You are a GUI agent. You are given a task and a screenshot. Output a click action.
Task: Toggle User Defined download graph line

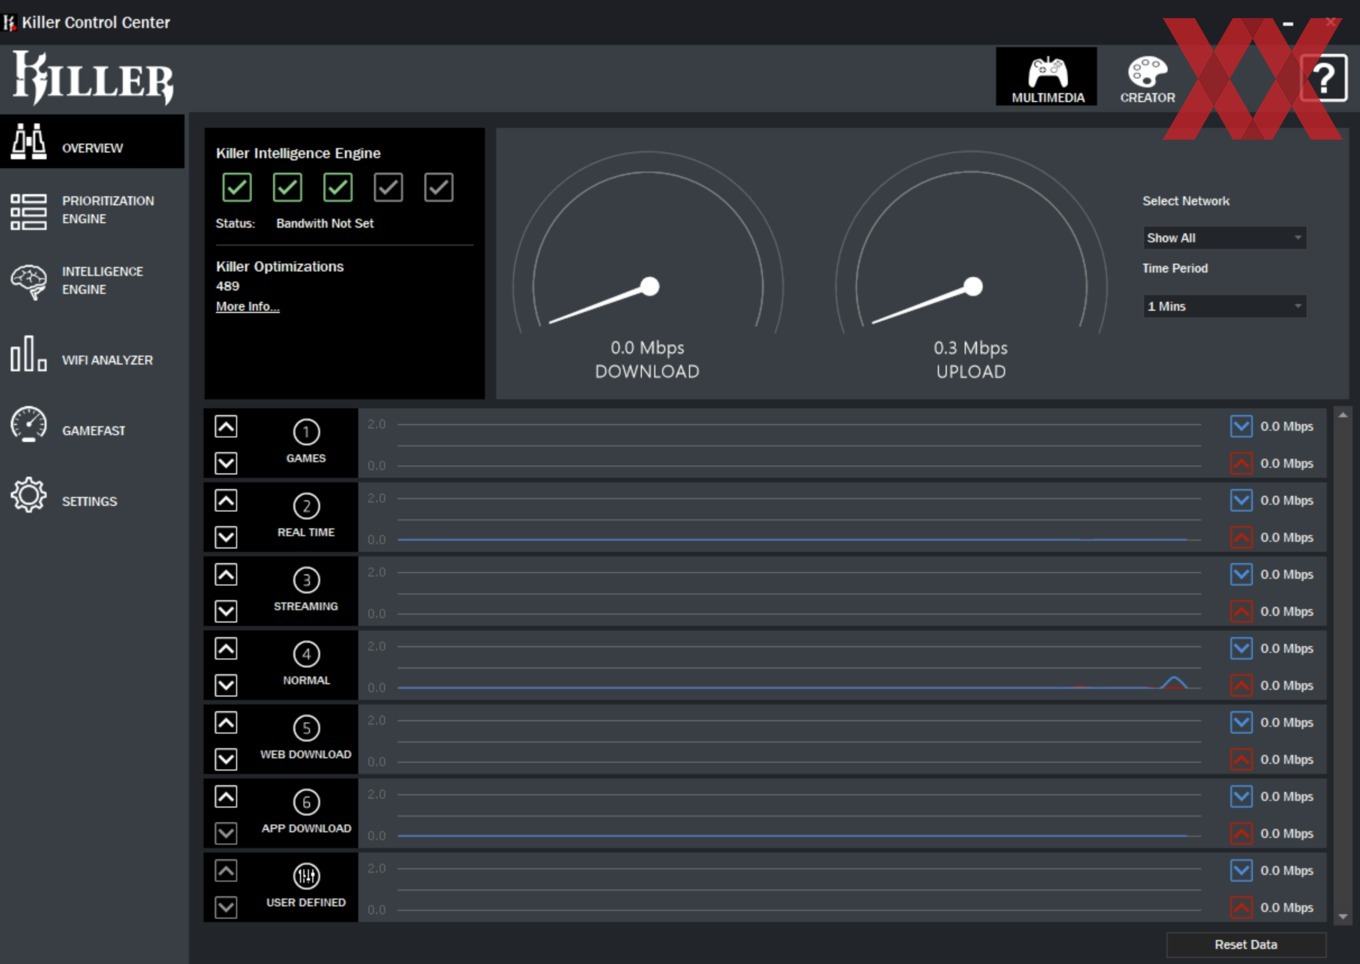[x=1241, y=870]
